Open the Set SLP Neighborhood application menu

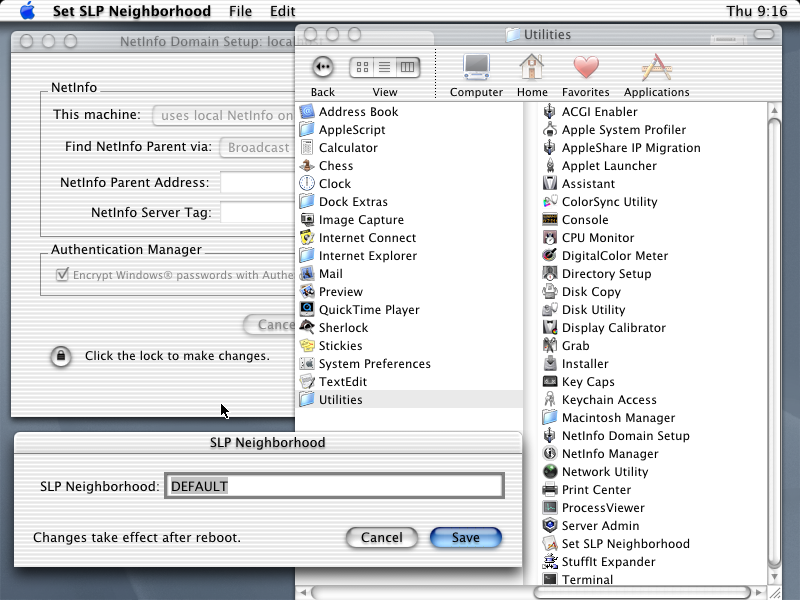pyautogui.click(x=132, y=11)
